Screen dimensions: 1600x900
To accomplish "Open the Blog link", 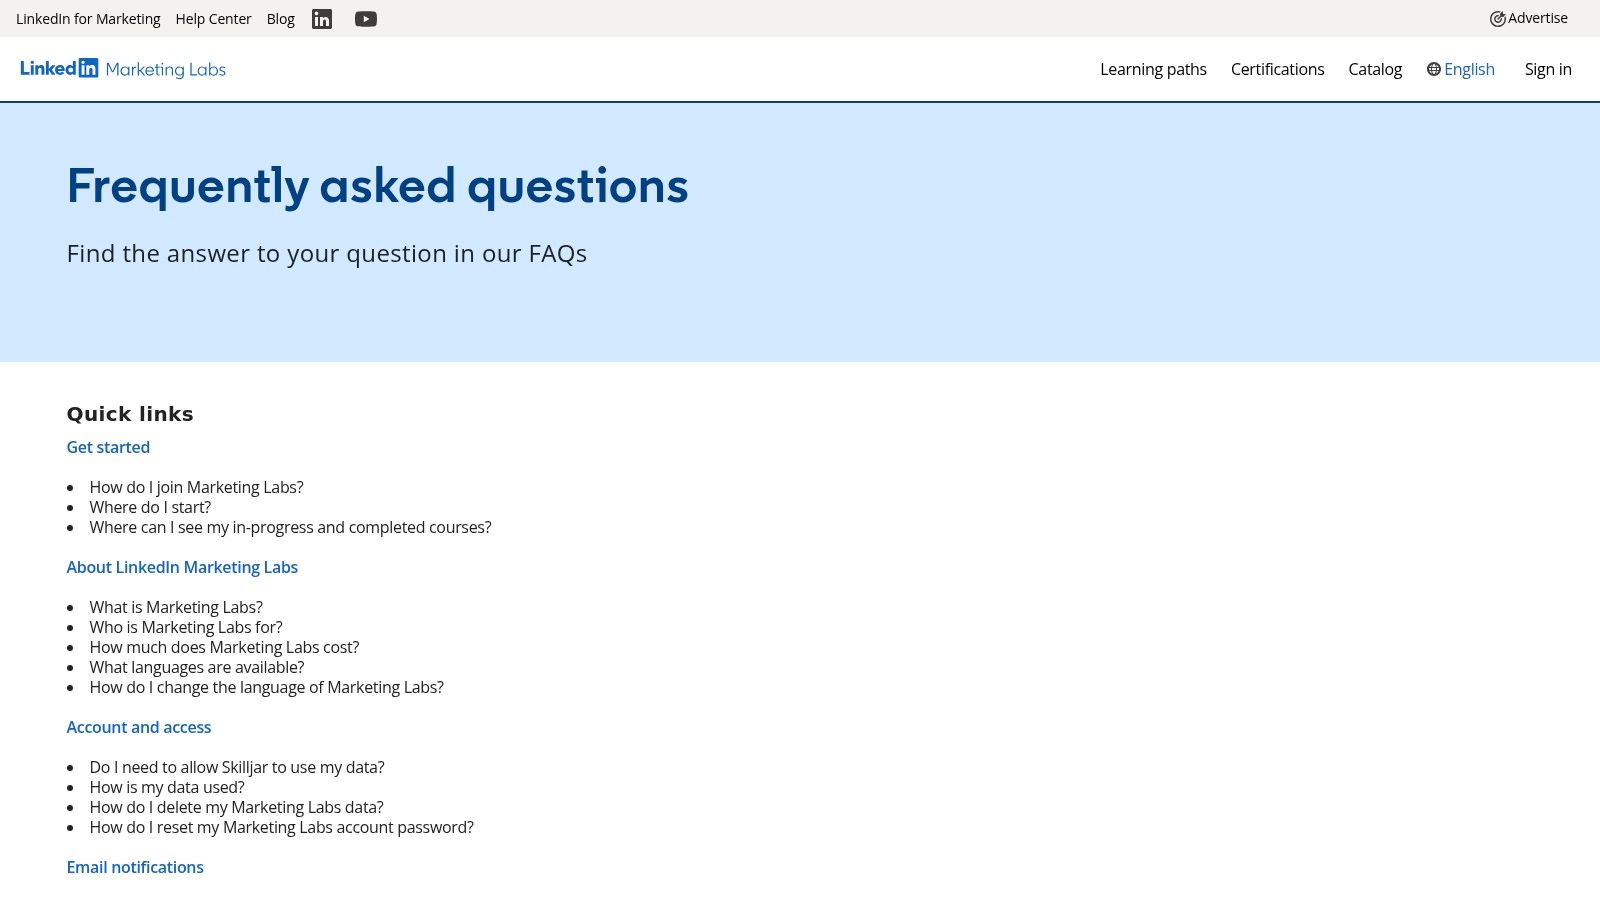I will (x=281, y=19).
